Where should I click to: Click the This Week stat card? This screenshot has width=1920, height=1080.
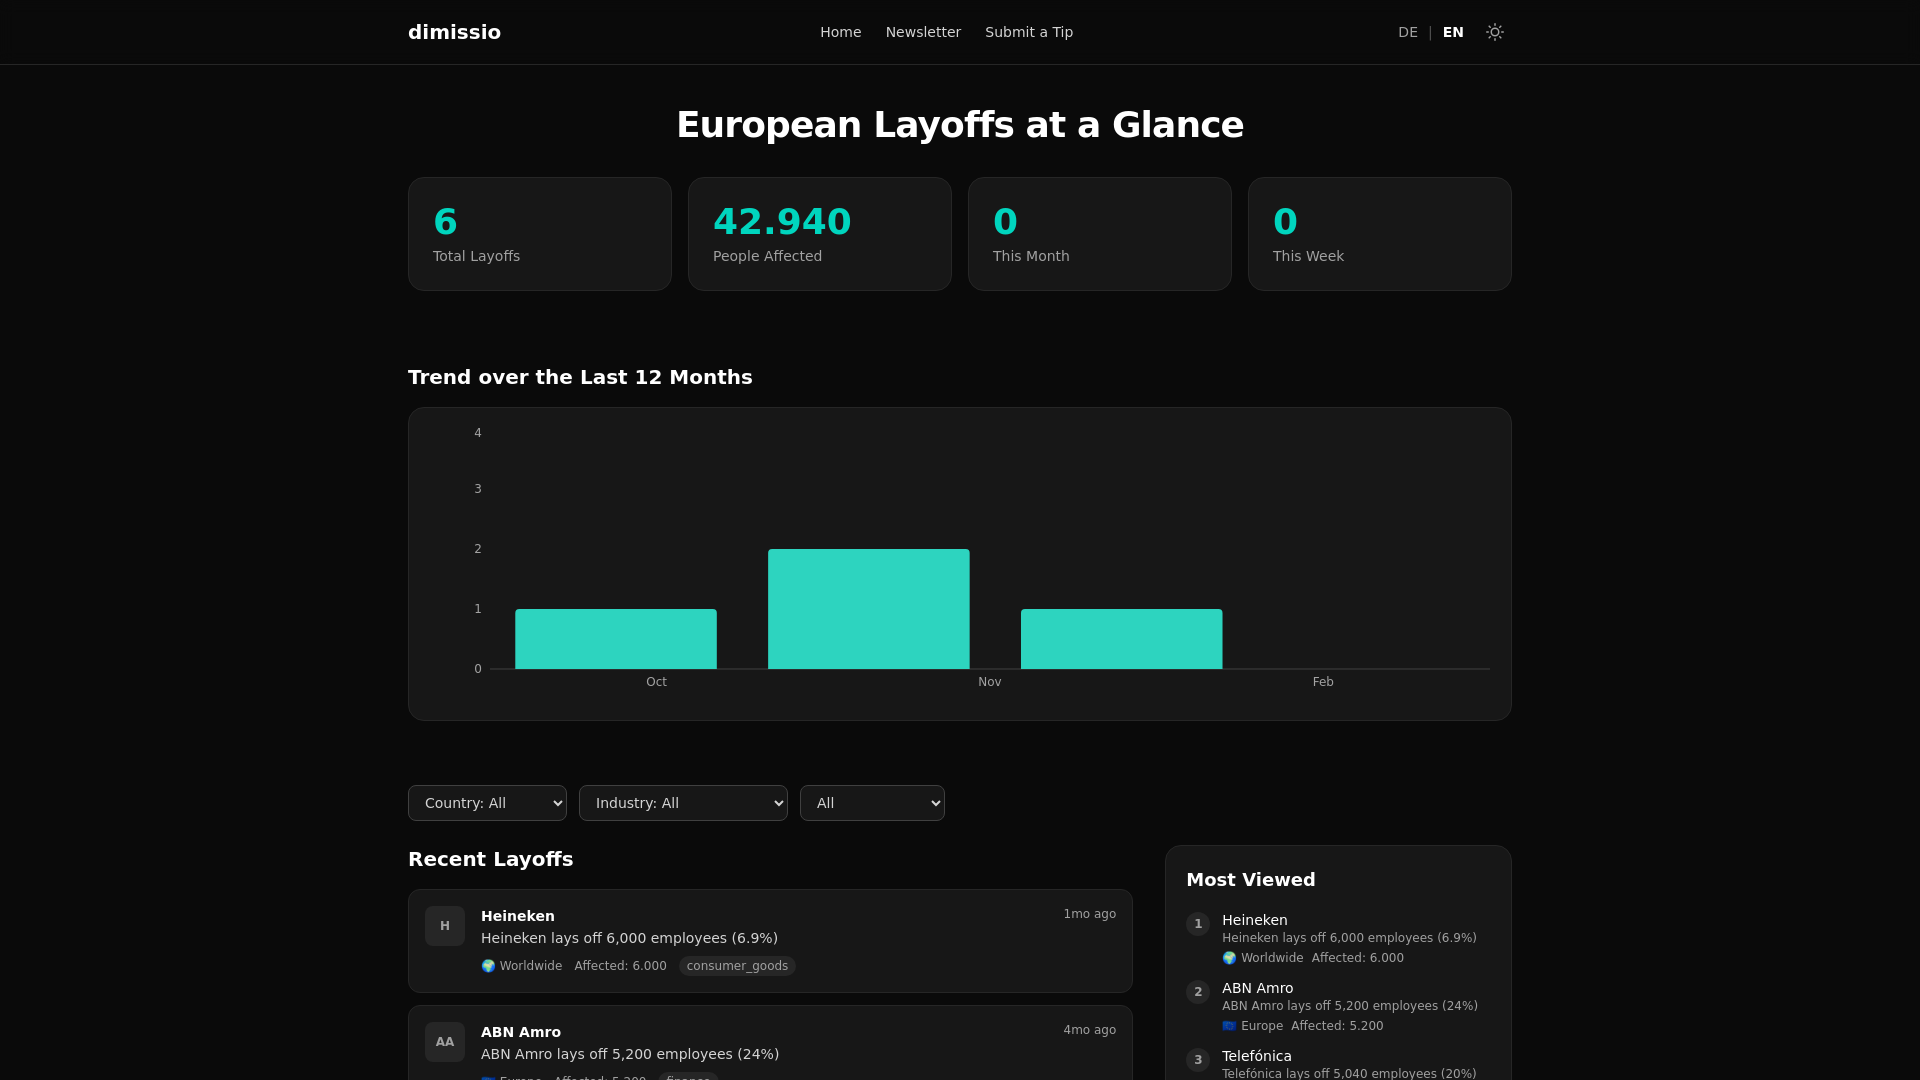1380,234
